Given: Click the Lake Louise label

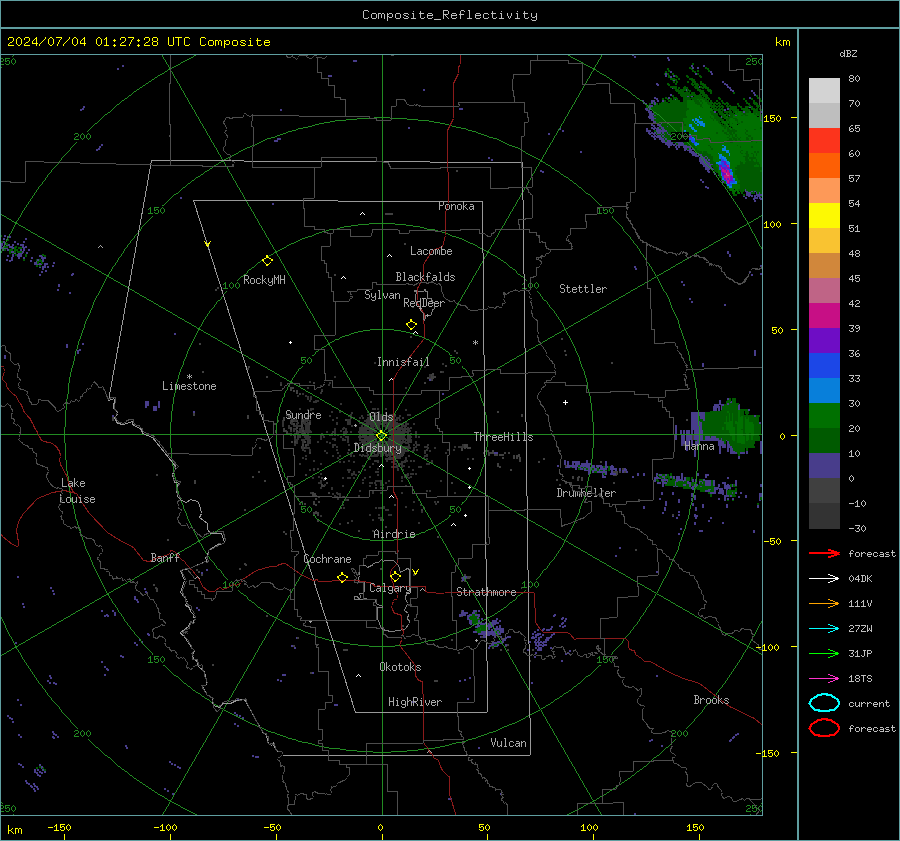Looking at the screenshot, I should [x=77, y=491].
